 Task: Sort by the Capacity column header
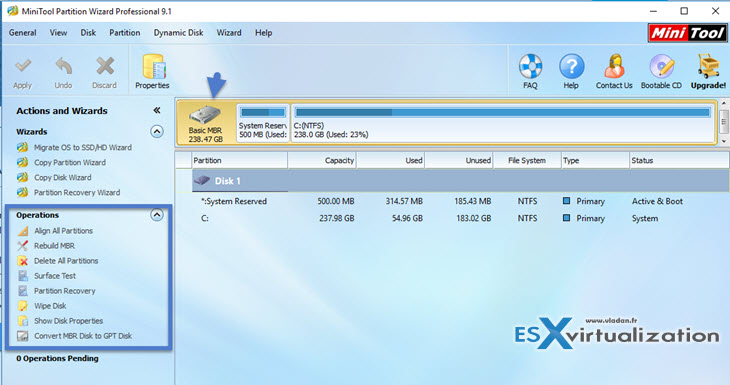[322, 160]
